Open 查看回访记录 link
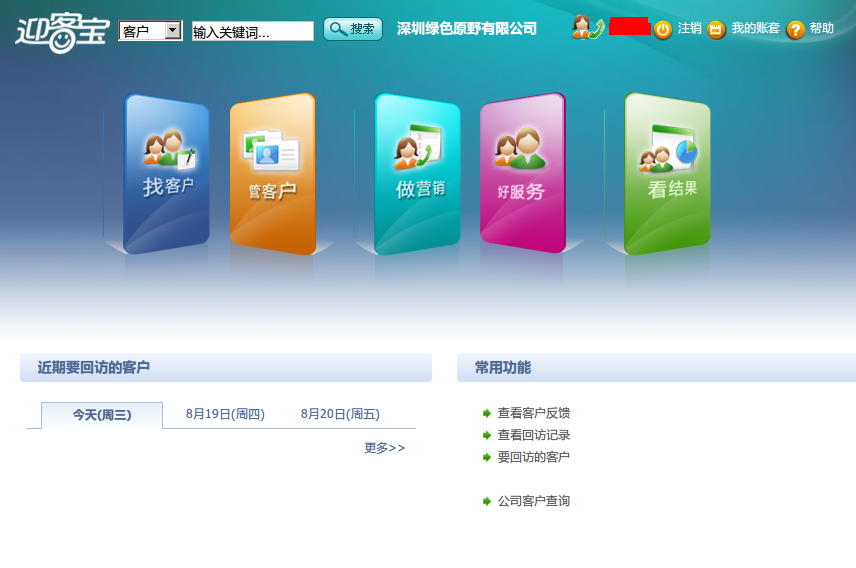Image resolution: width=856 pixels, height=568 pixels. coord(533,435)
